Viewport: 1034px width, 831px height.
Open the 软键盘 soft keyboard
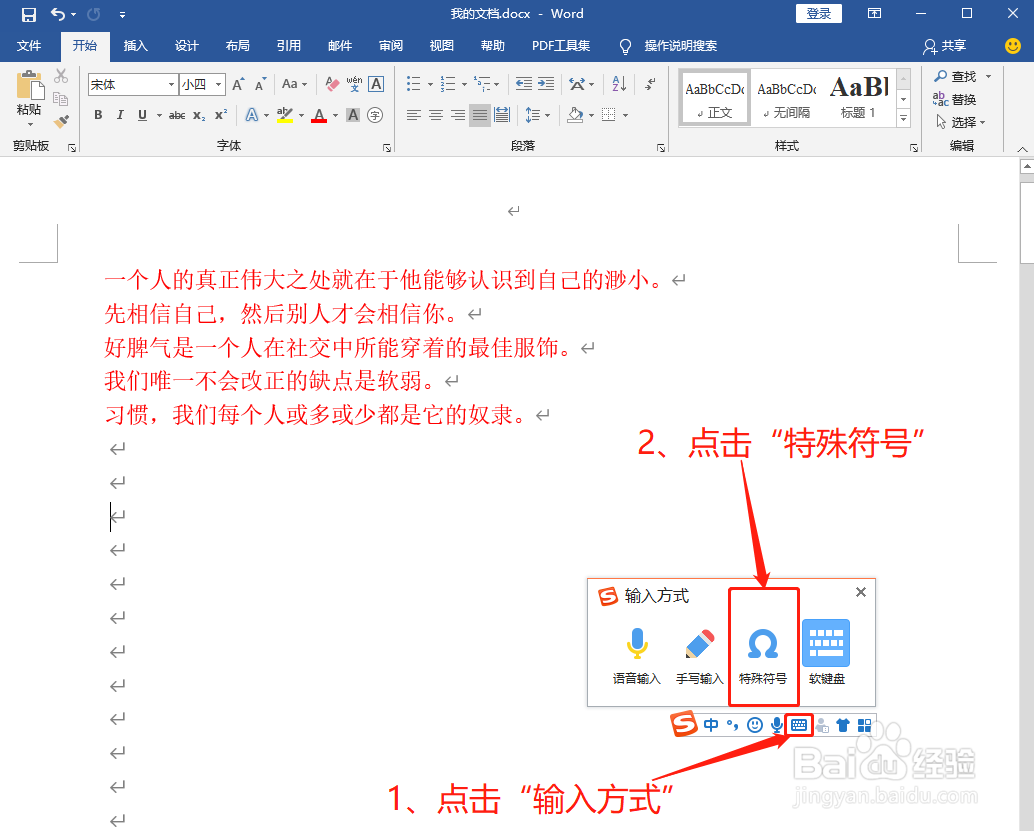826,645
